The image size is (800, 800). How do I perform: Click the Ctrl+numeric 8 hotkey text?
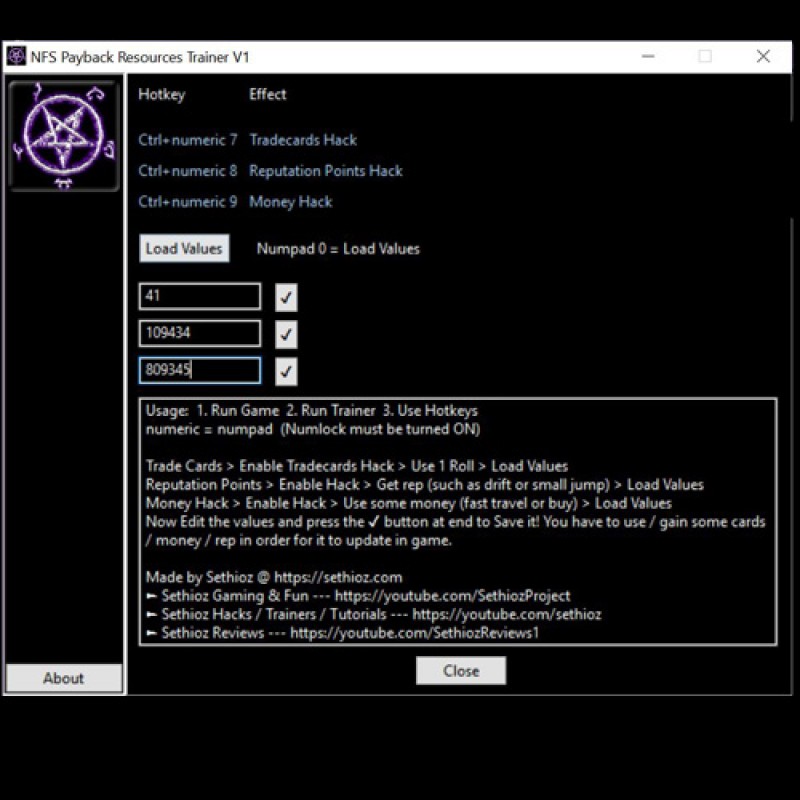tap(188, 170)
